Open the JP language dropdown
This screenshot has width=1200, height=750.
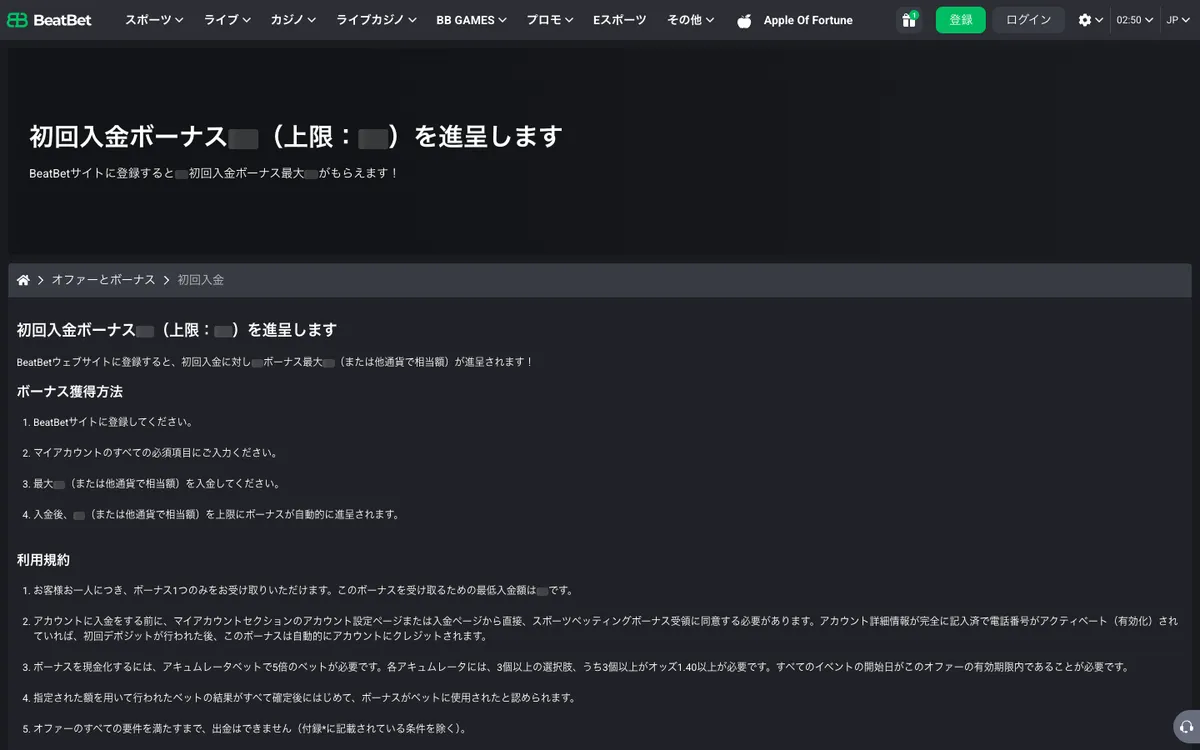tap(1178, 20)
